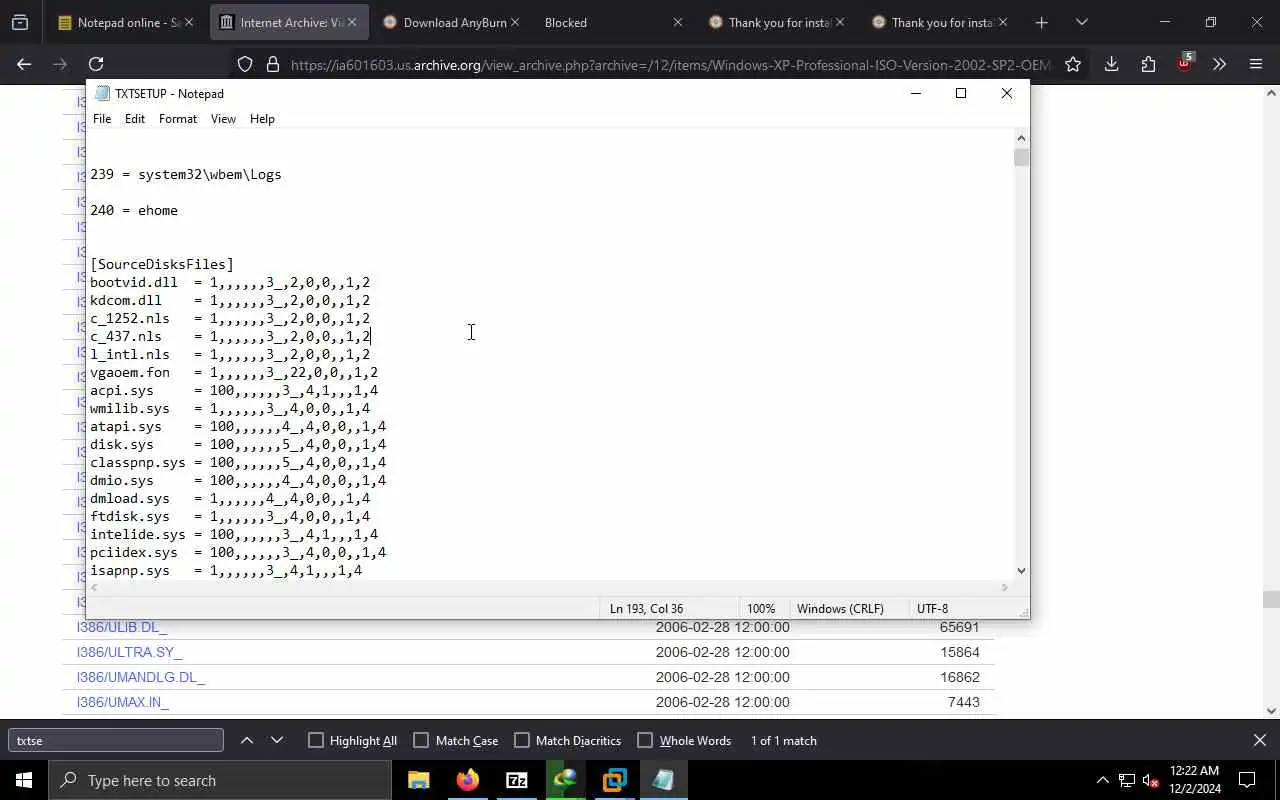Open I386/ULTRA.SY_ file link
Viewport: 1280px width, 800px height.
tap(130, 652)
